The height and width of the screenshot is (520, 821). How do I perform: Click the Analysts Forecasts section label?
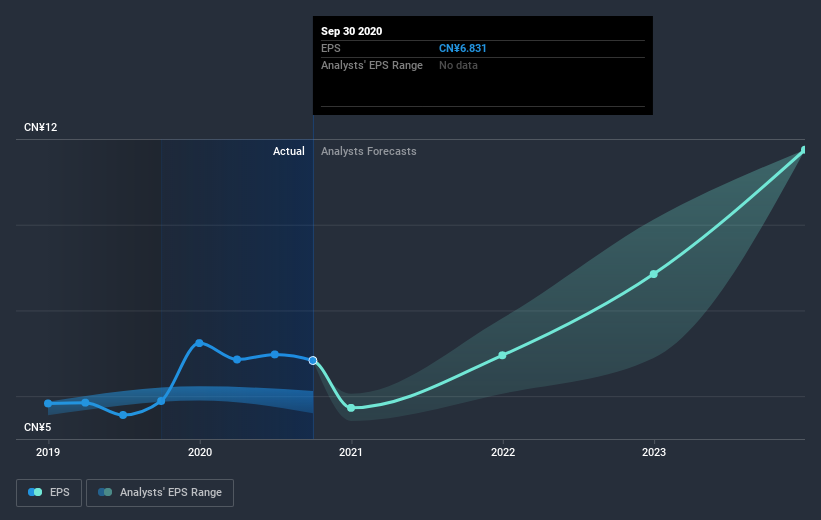(x=369, y=151)
